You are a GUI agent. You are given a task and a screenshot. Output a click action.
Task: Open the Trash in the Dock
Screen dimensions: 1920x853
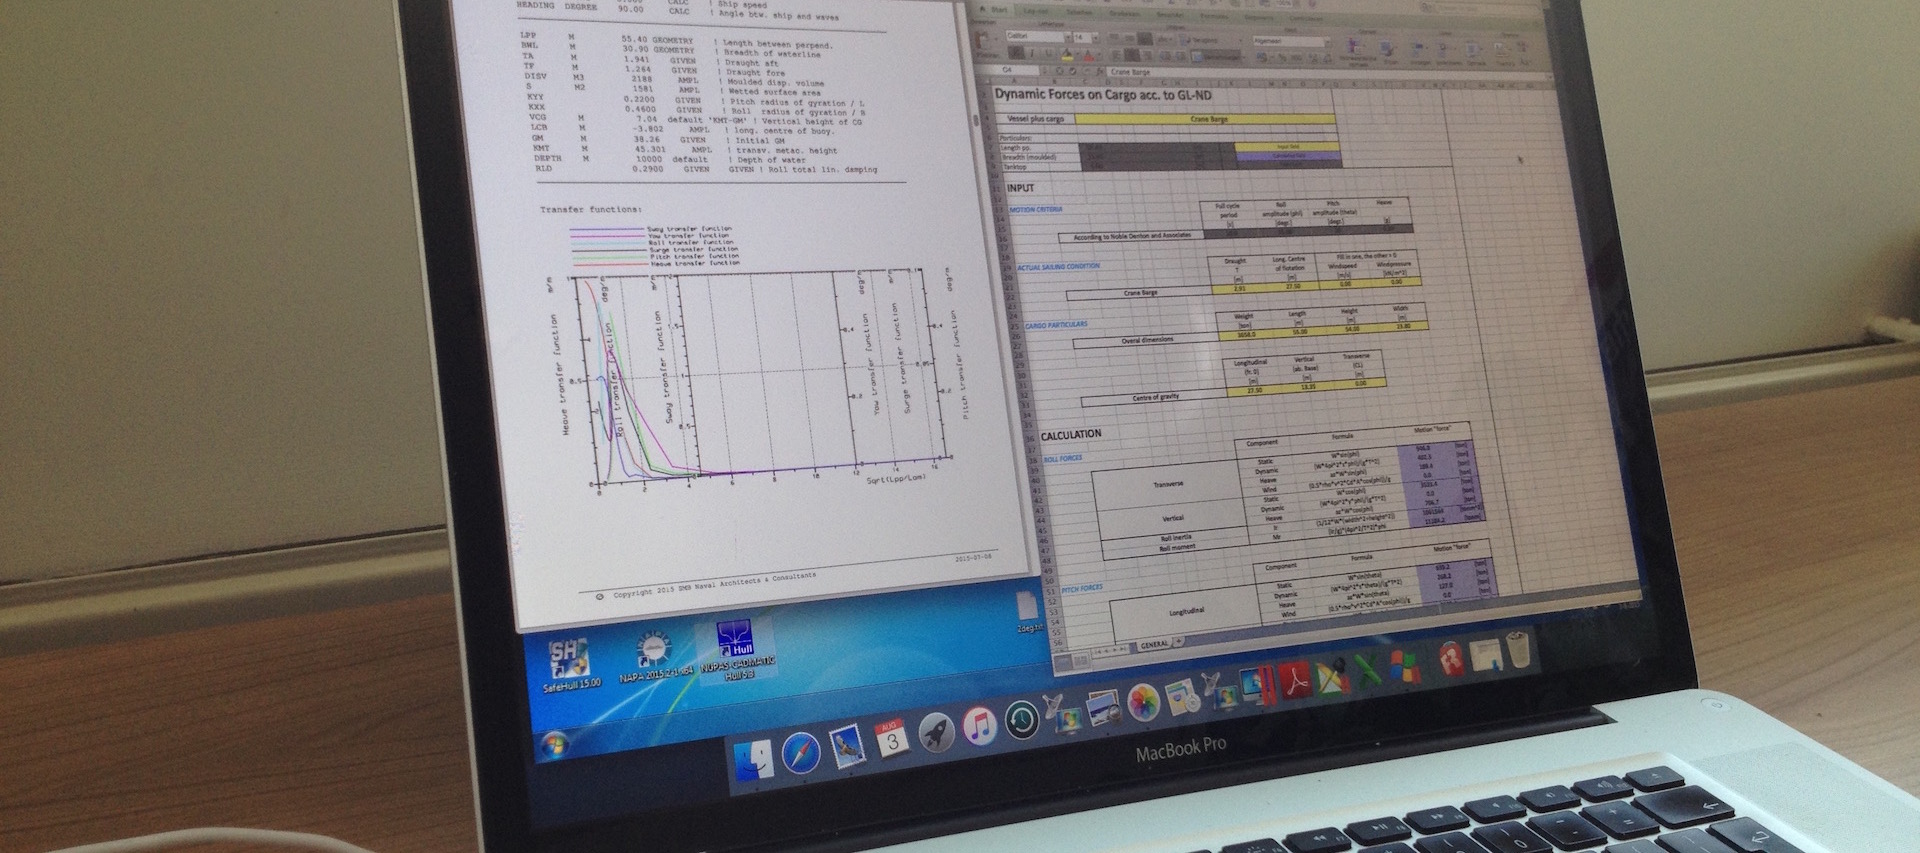tap(1518, 650)
